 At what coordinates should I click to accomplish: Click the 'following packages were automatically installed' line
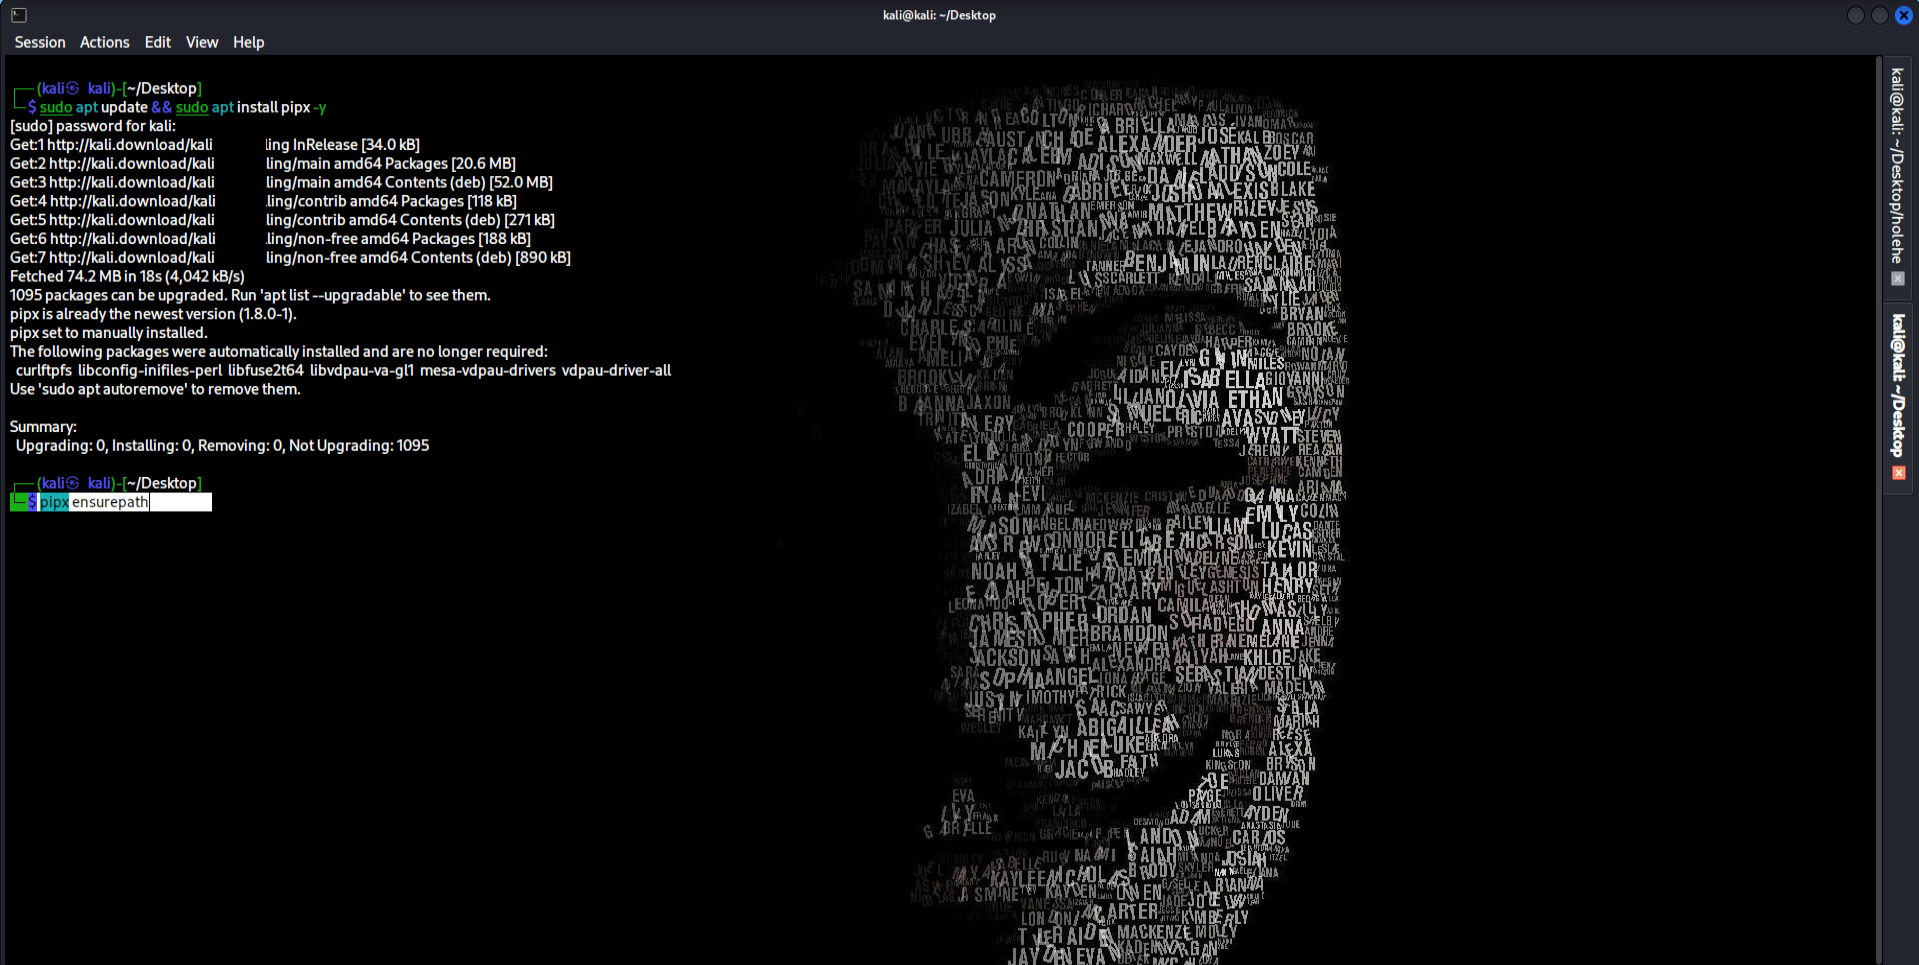click(279, 352)
